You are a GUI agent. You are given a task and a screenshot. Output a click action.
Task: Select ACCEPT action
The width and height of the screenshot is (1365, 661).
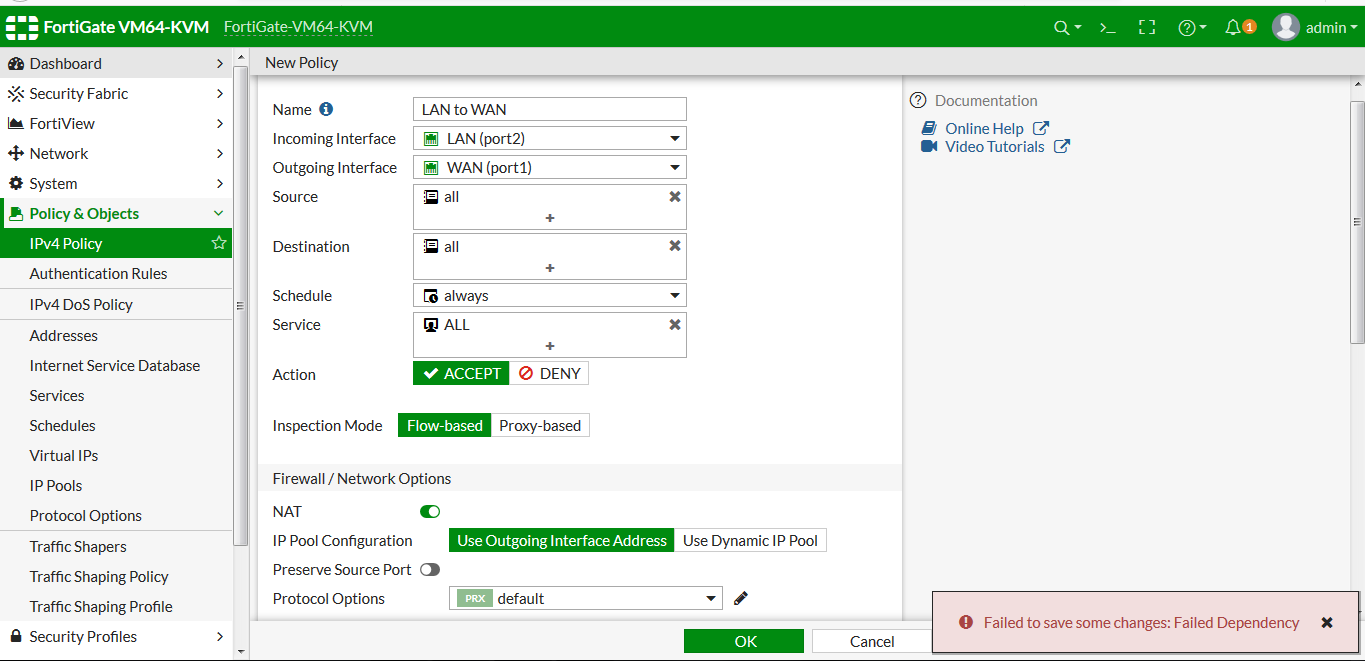pyautogui.click(x=461, y=373)
